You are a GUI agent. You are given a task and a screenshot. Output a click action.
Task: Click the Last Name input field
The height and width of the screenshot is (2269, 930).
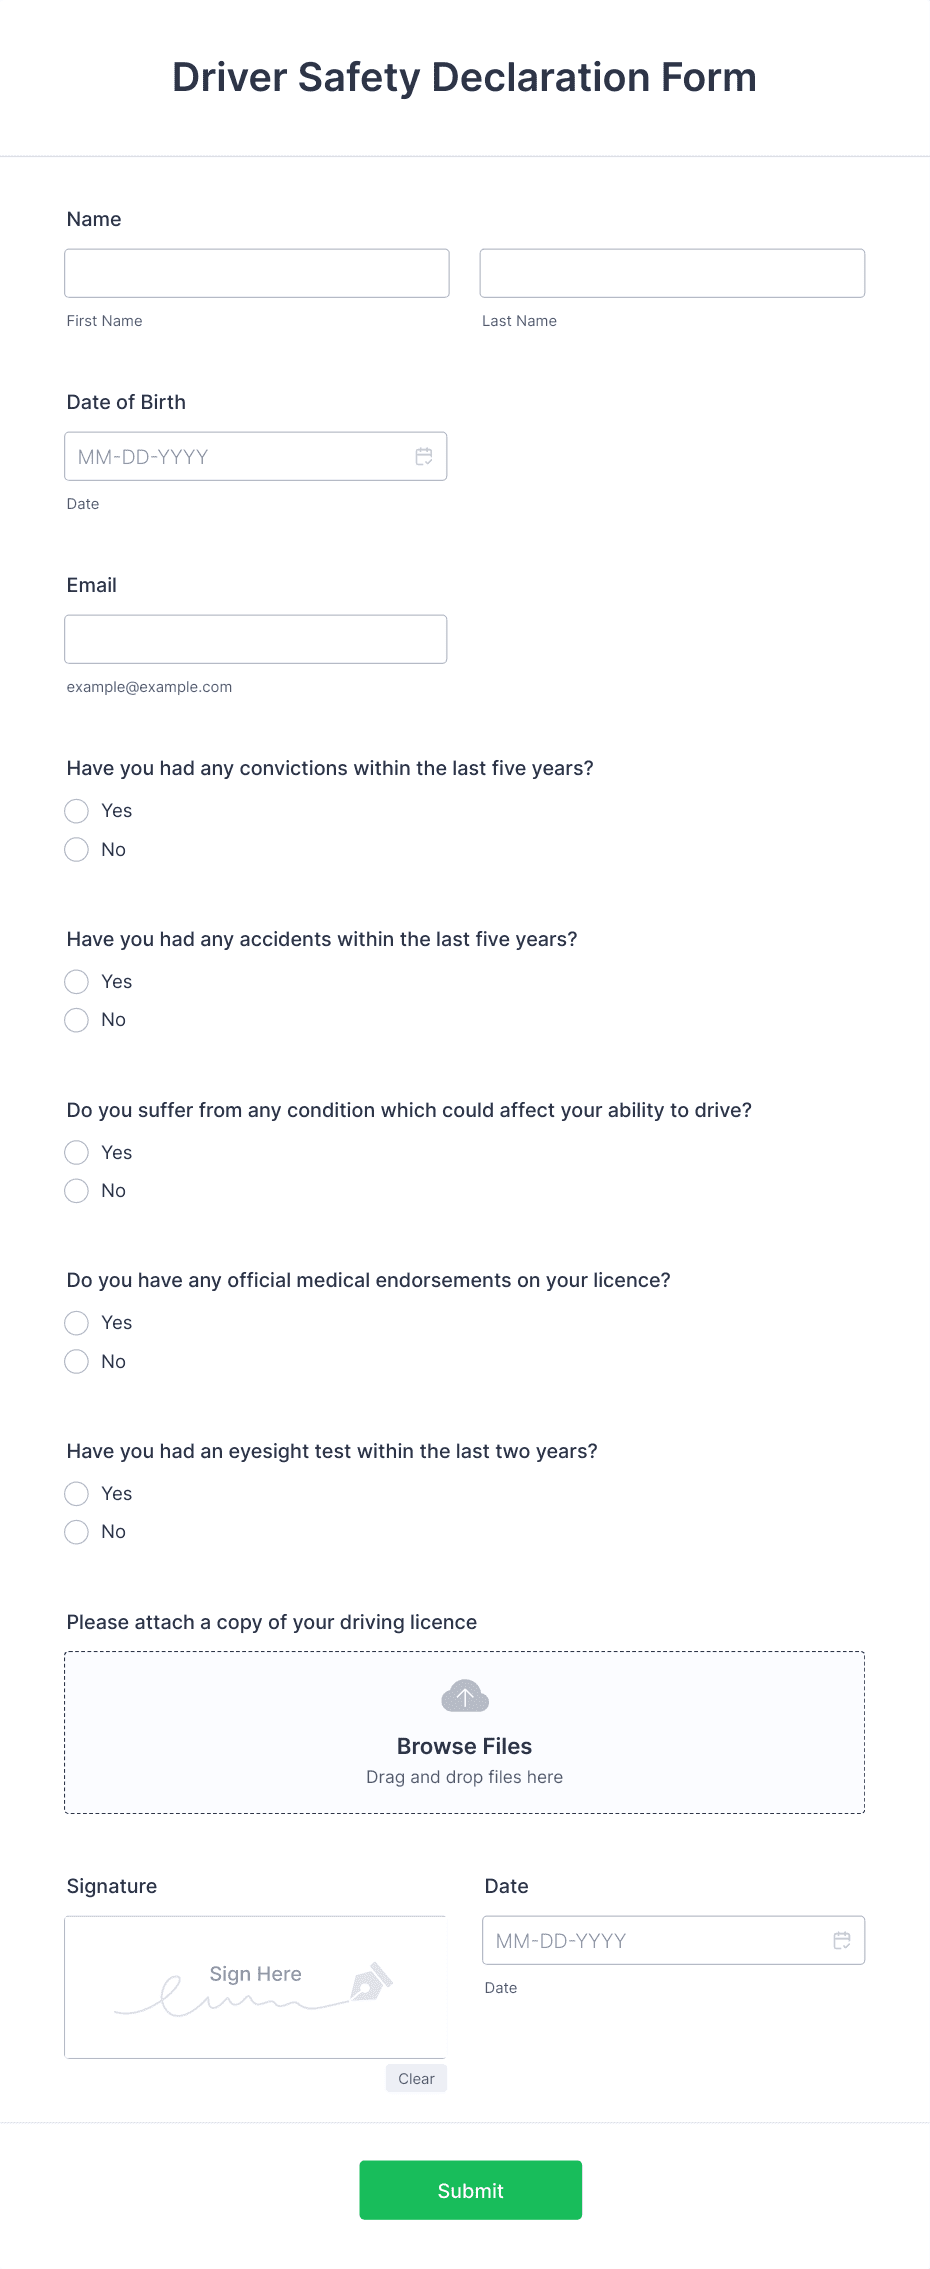pyautogui.click(x=672, y=272)
